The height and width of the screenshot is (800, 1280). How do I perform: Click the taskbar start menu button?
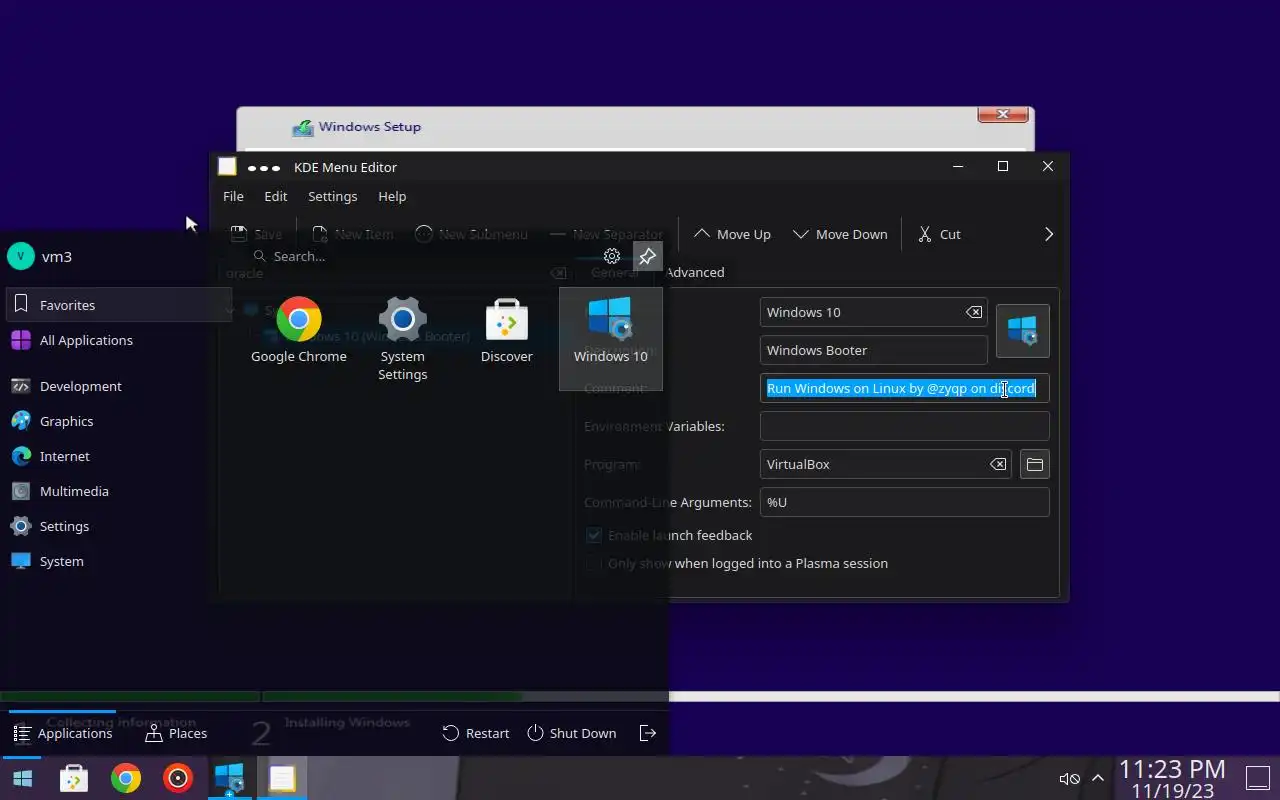(x=22, y=778)
